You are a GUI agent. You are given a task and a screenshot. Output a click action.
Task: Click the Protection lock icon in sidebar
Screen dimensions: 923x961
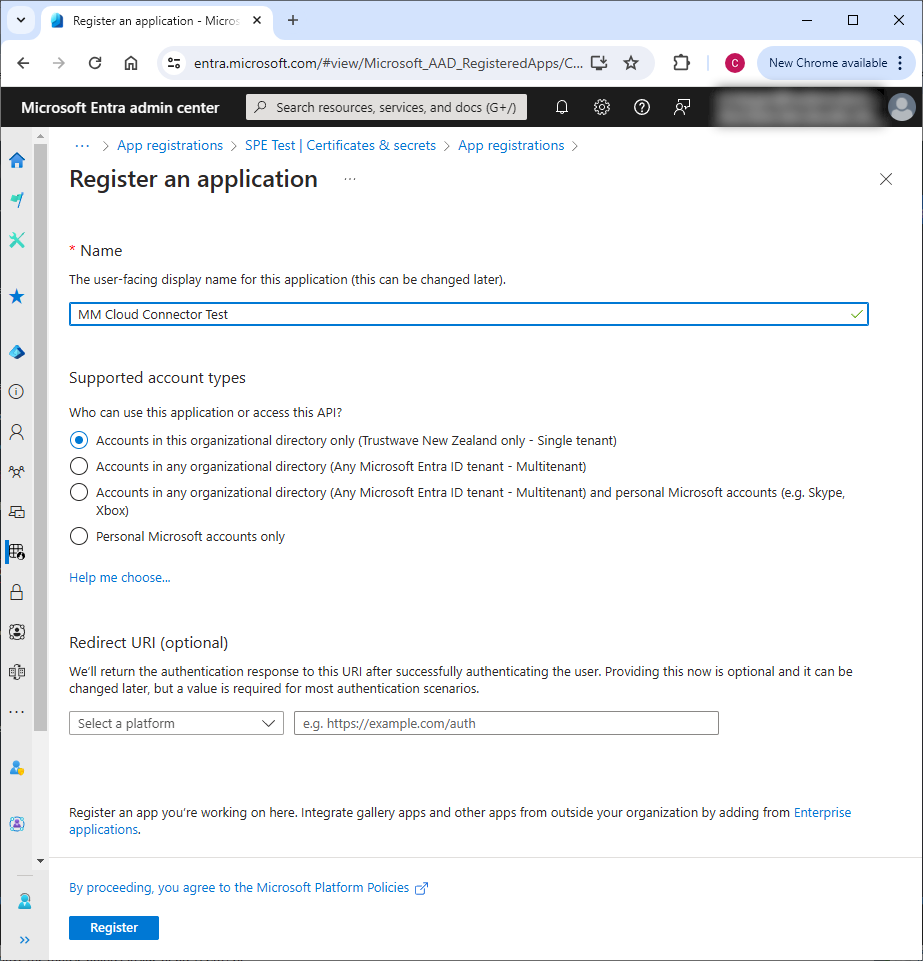(x=17, y=592)
